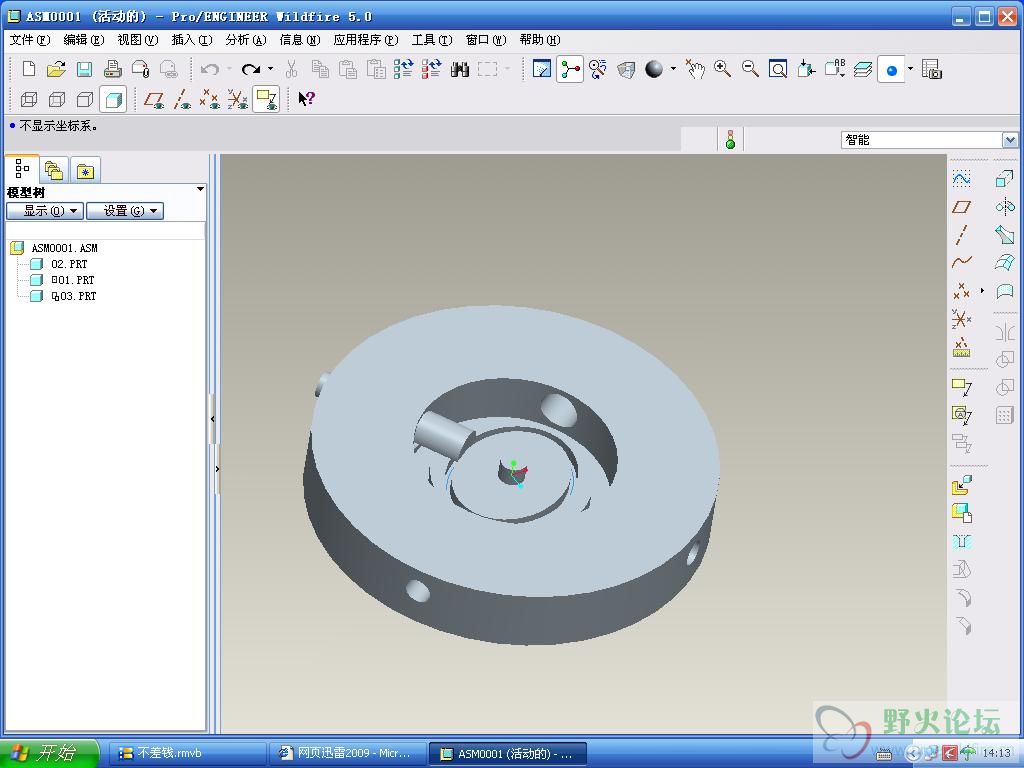Toggle datum axes display

click(x=182, y=99)
